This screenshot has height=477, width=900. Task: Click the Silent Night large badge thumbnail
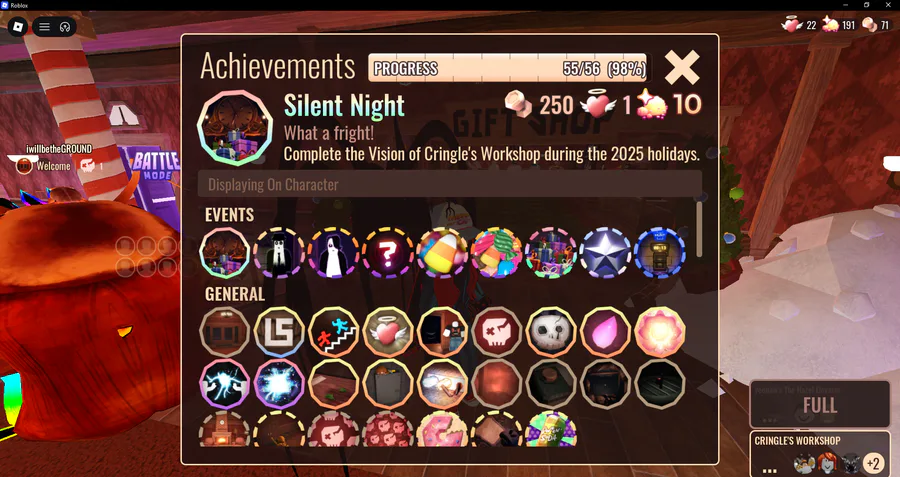235,128
